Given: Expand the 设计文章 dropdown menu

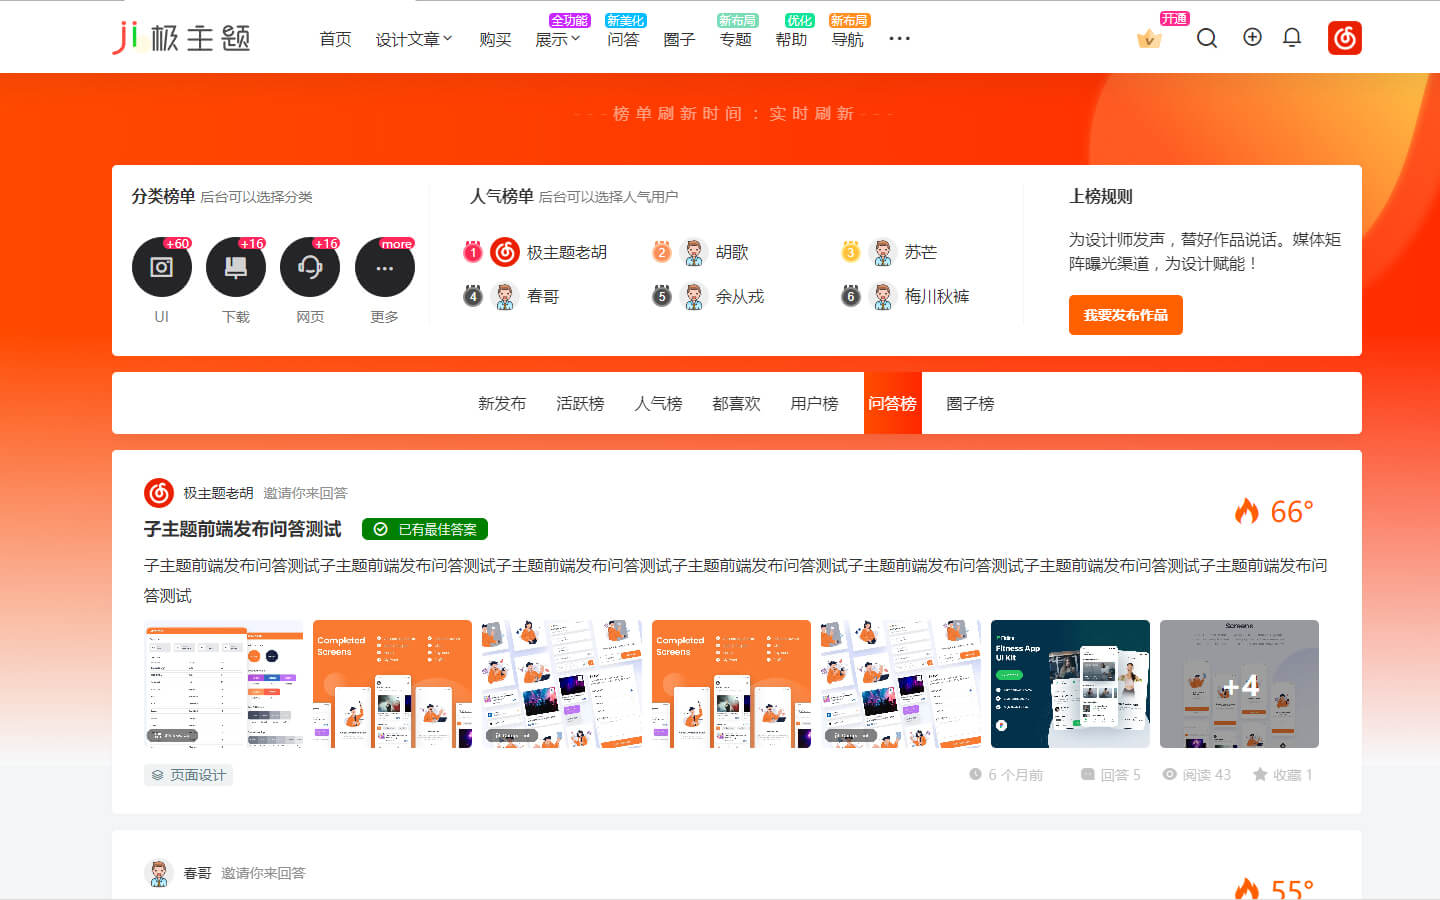Looking at the screenshot, I should pos(414,39).
